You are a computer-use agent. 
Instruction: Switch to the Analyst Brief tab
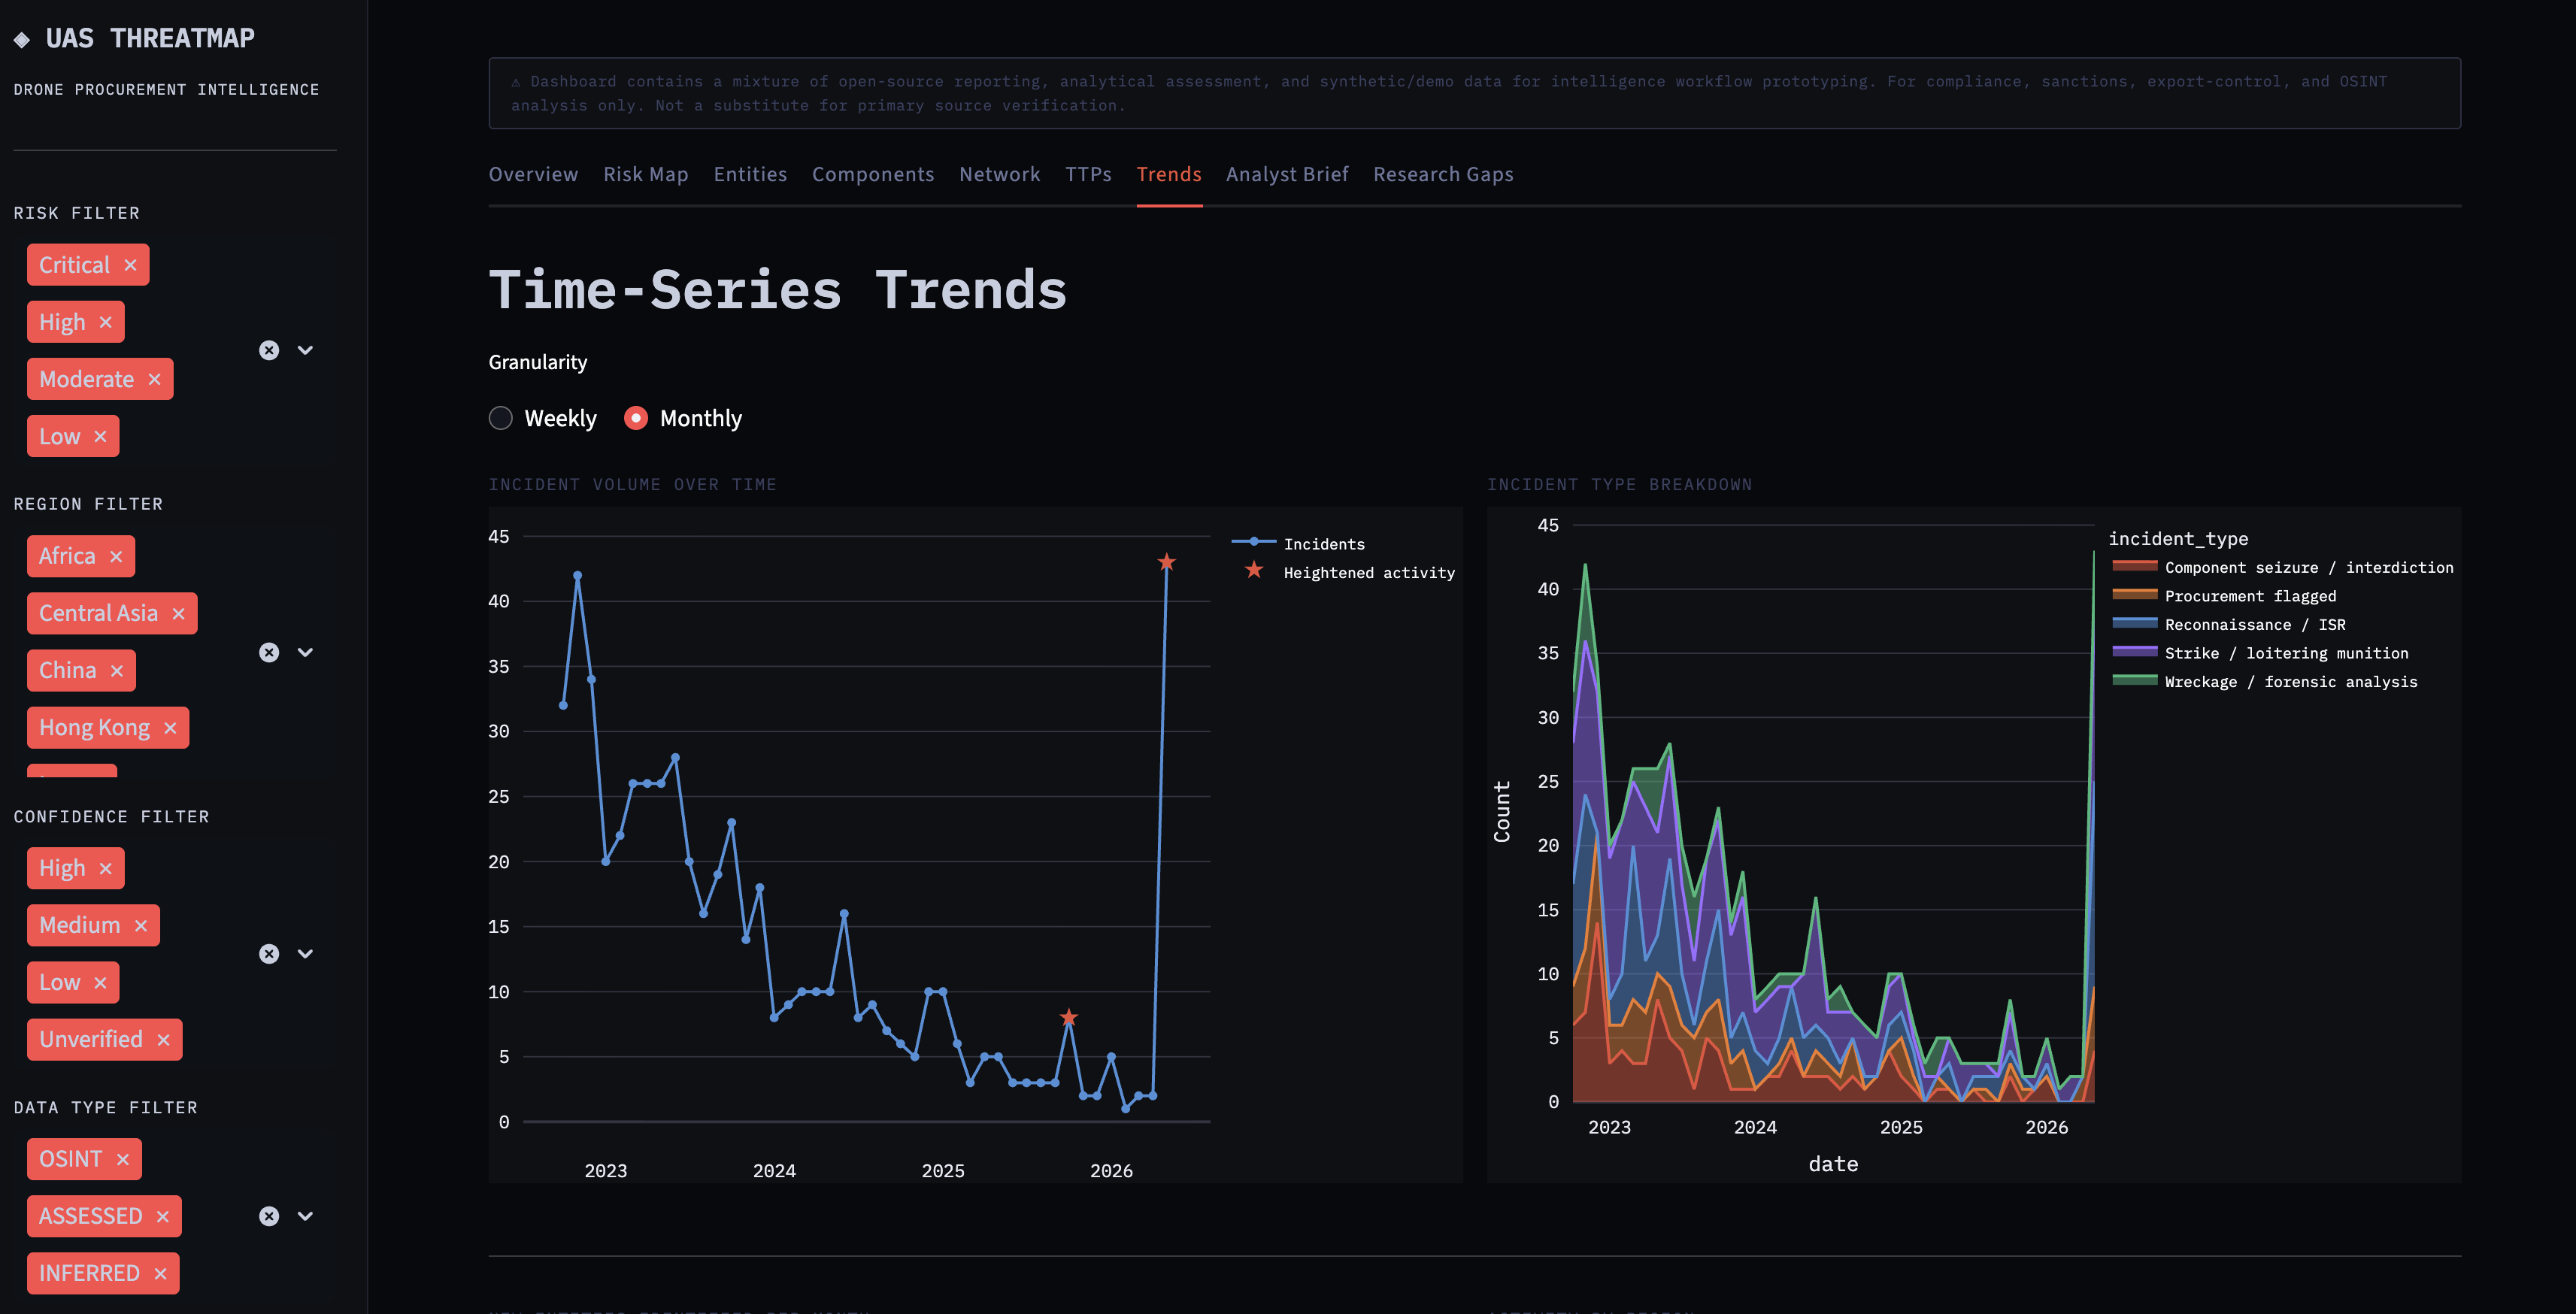click(x=1287, y=174)
